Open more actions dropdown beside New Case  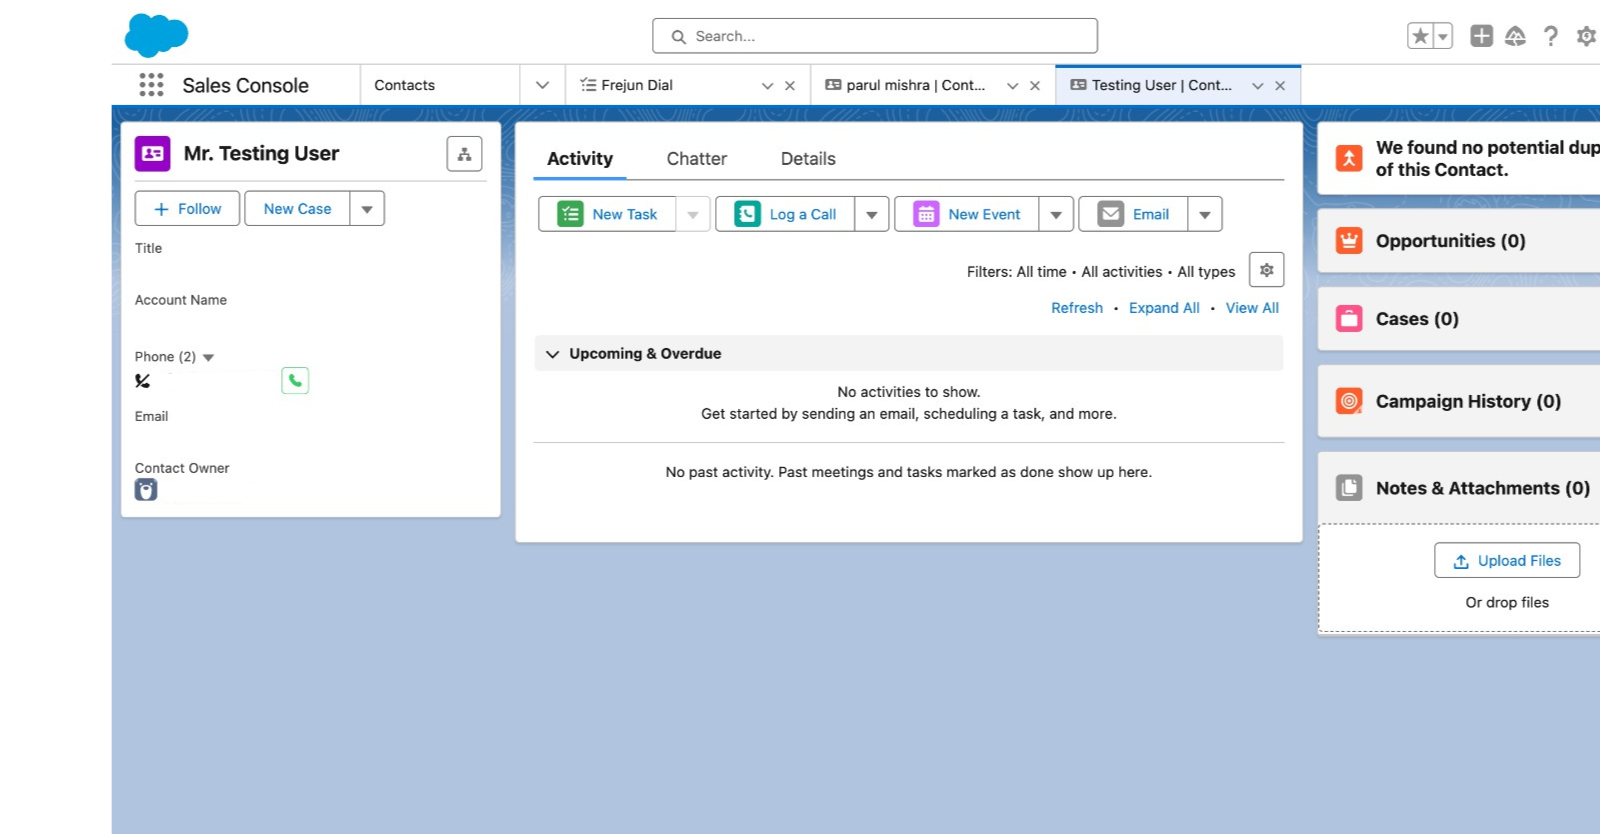pyautogui.click(x=367, y=208)
